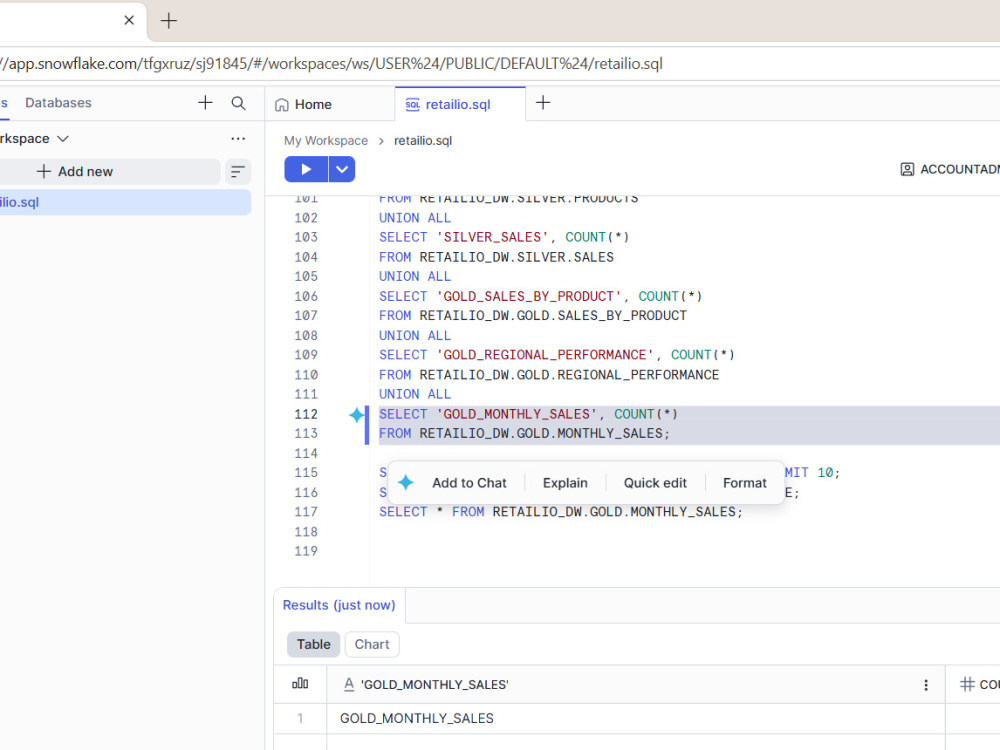Open the ACCOUNTADMIN role selector
Screen dimensions: 1000x750
(950, 170)
